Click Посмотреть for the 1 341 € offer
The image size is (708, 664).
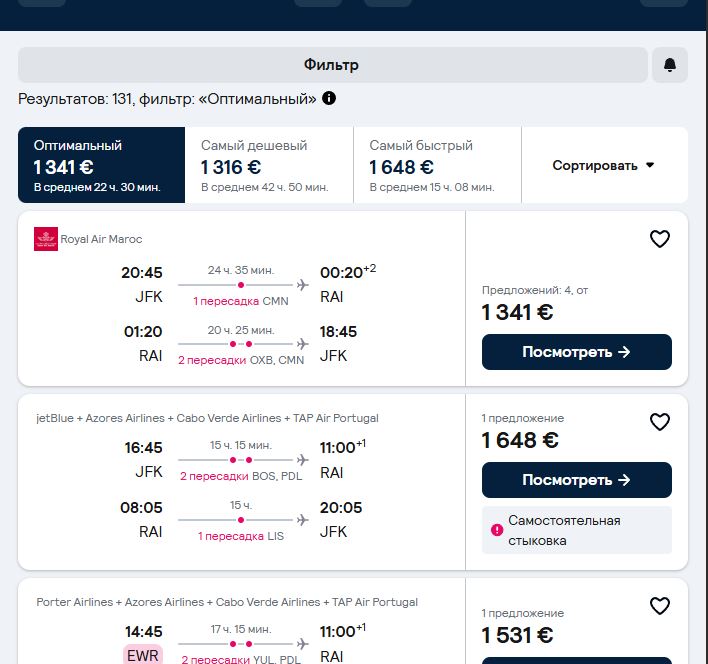(577, 352)
